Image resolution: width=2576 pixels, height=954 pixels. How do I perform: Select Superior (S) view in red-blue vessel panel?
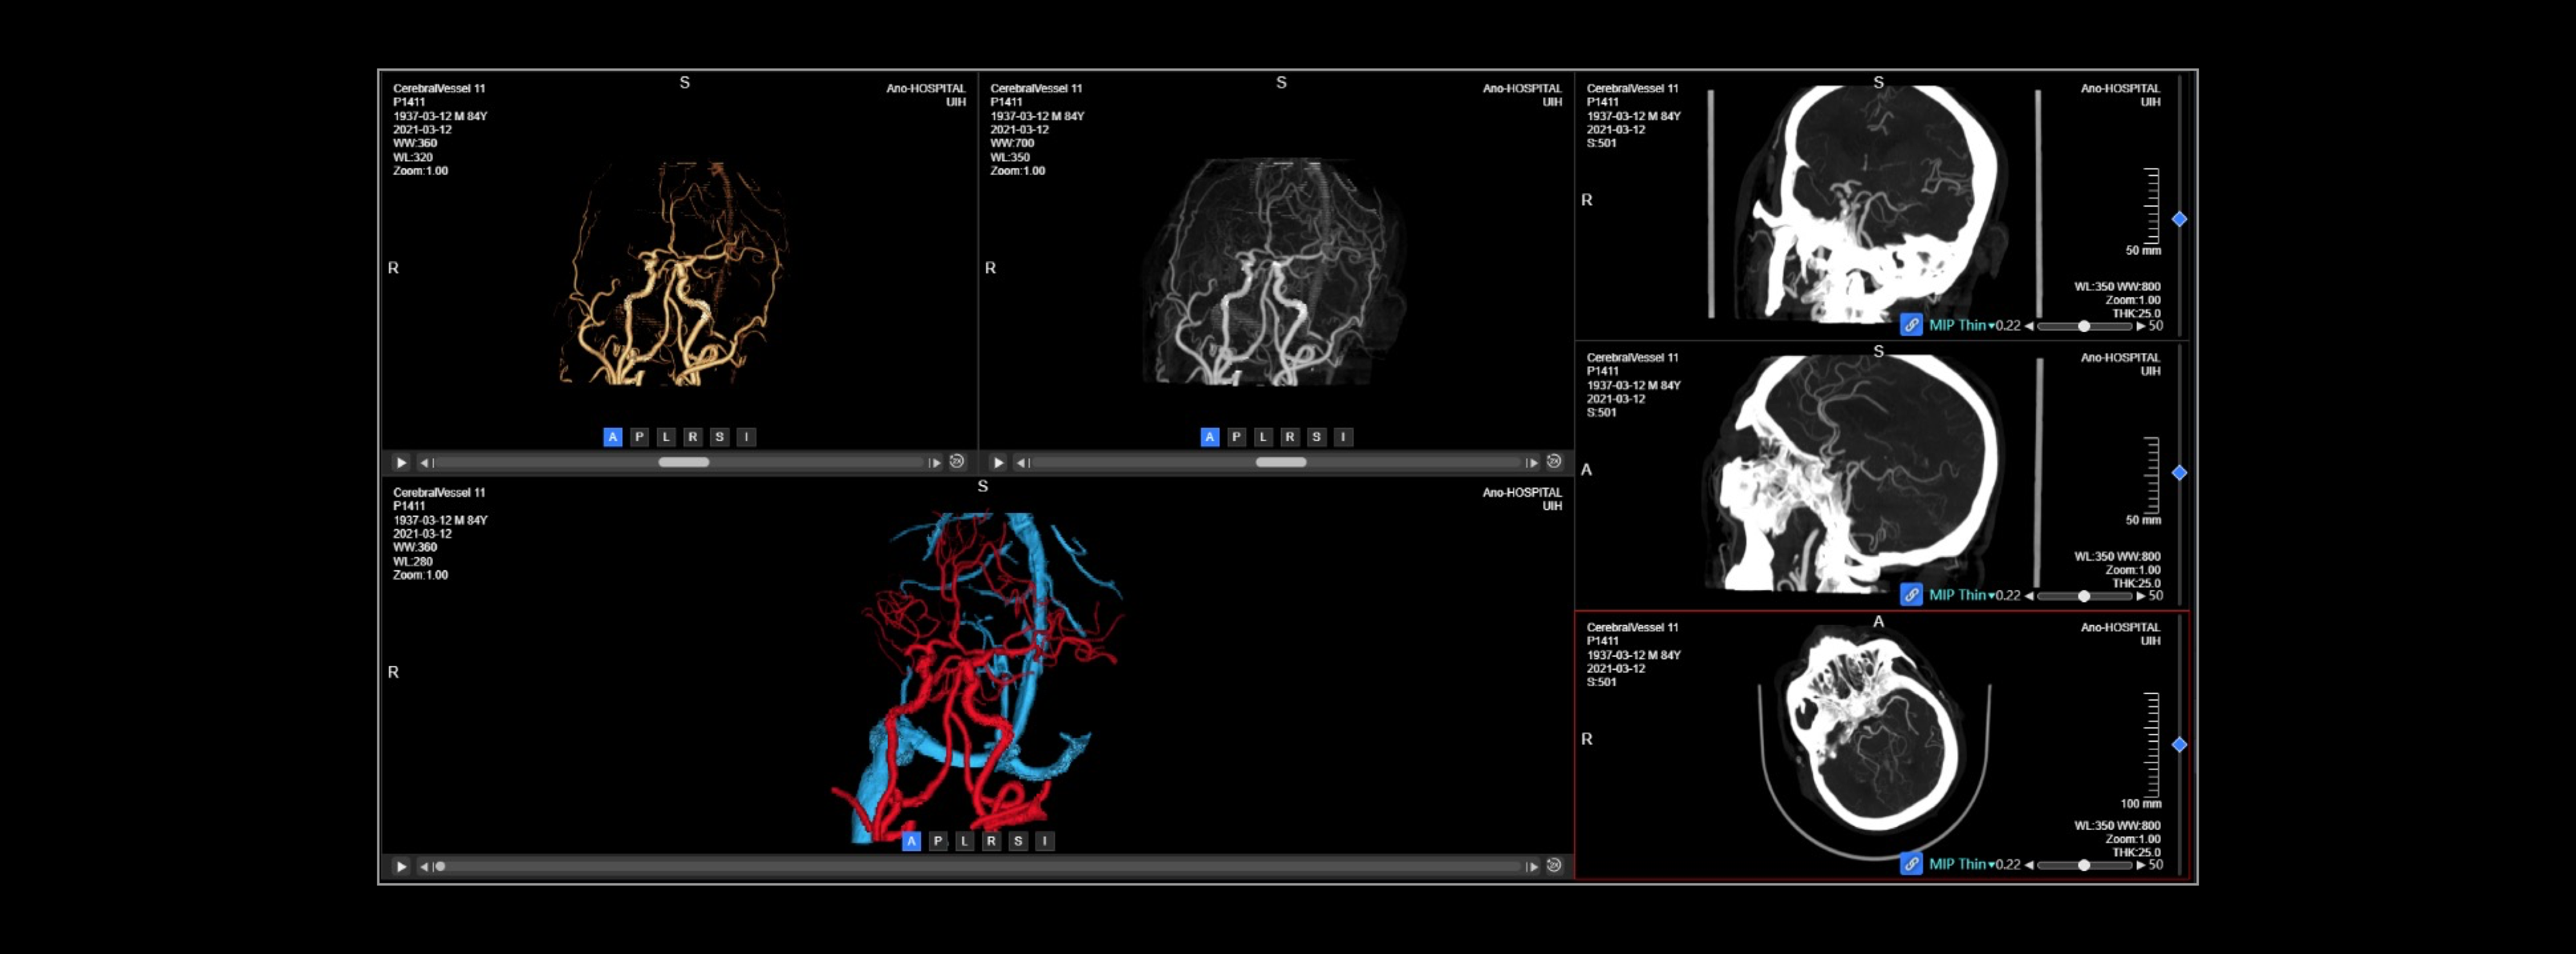point(1018,841)
